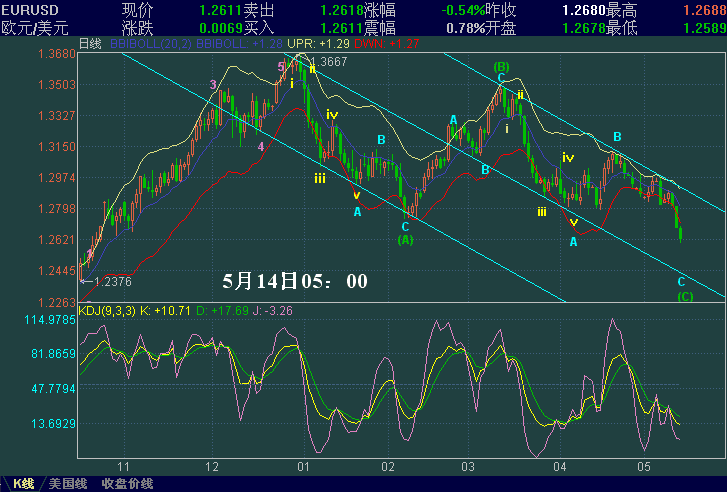727x492 pixels.
Task: Click the 涨幅 value -0.54%
Action: (x=463, y=10)
